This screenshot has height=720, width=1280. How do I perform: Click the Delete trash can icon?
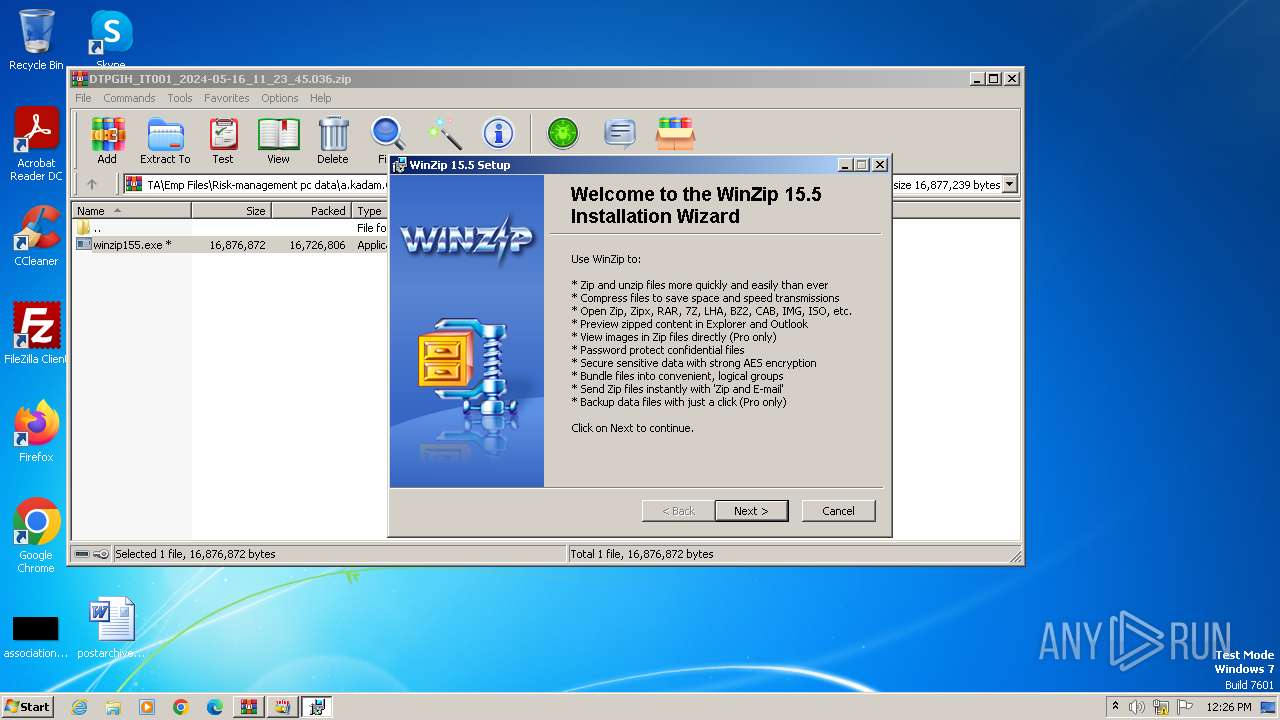[333, 140]
